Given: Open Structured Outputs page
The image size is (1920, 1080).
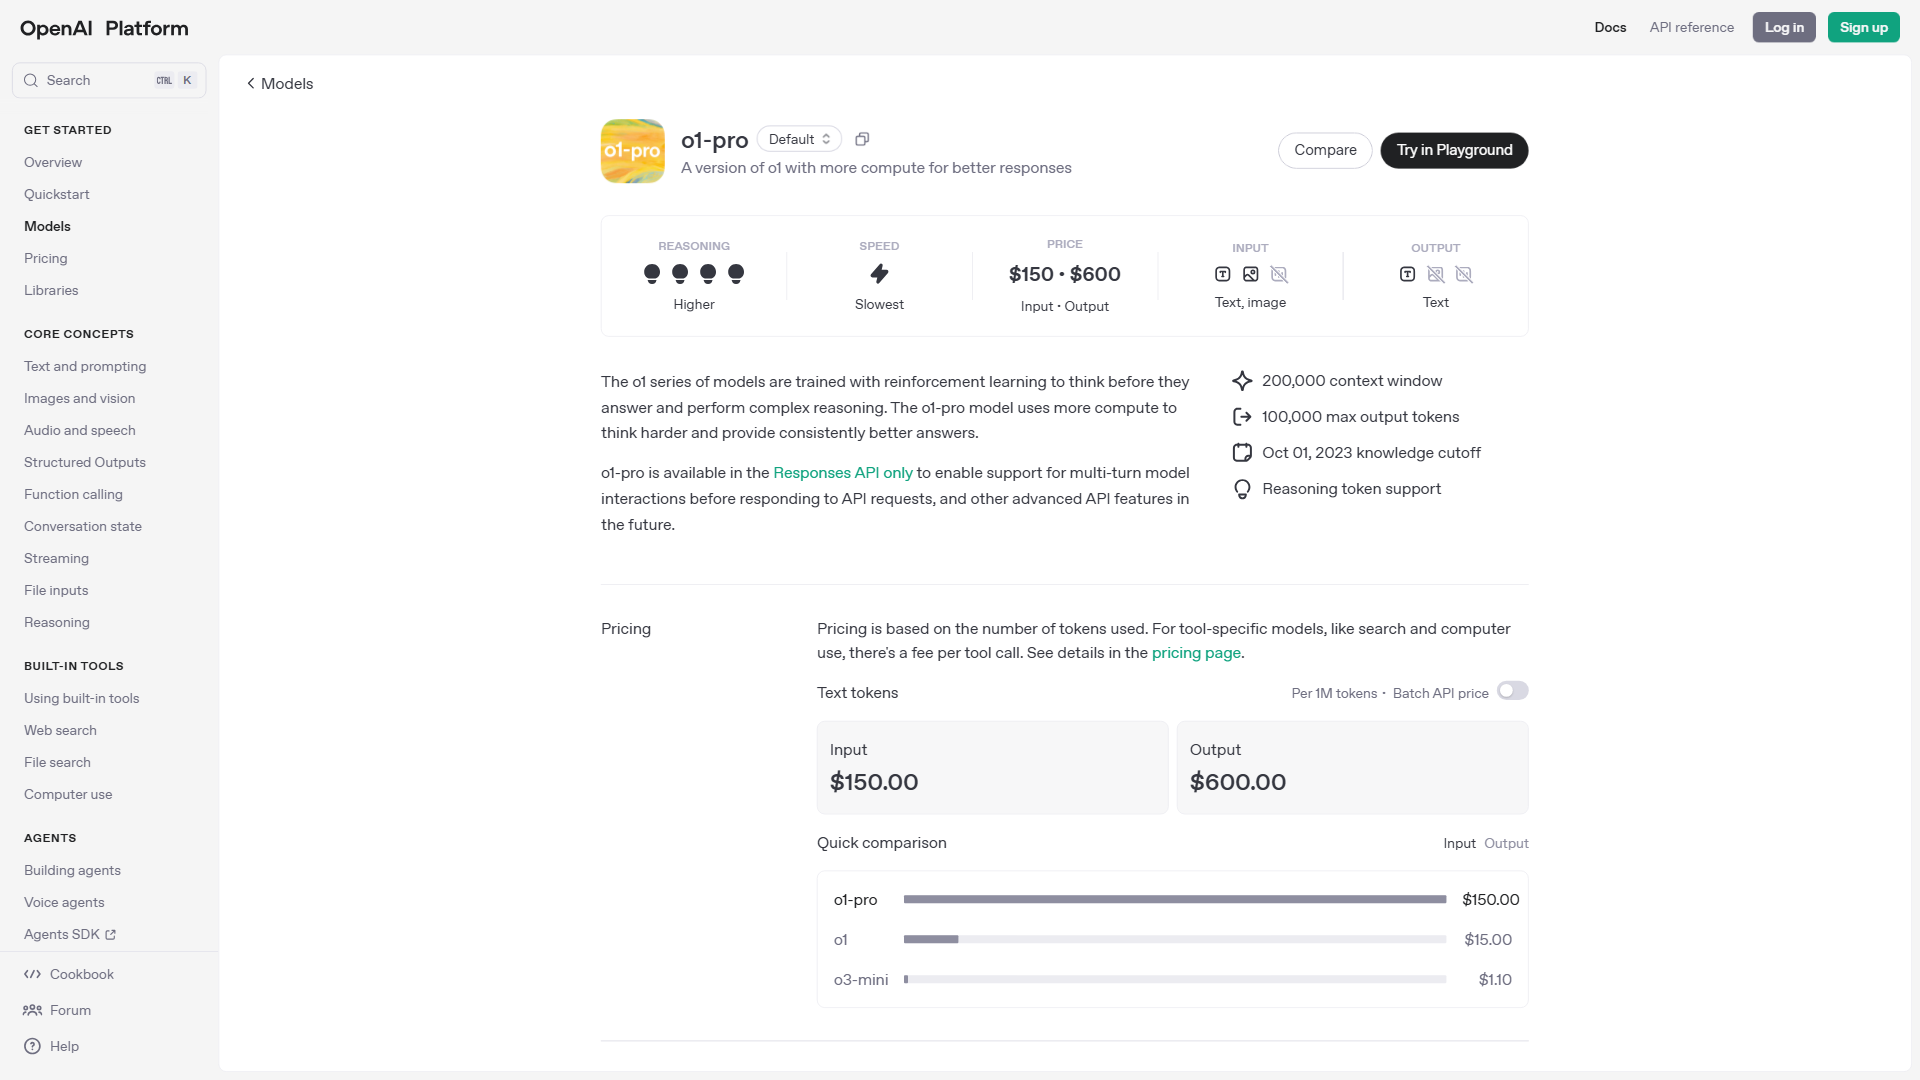Looking at the screenshot, I should tap(85, 462).
